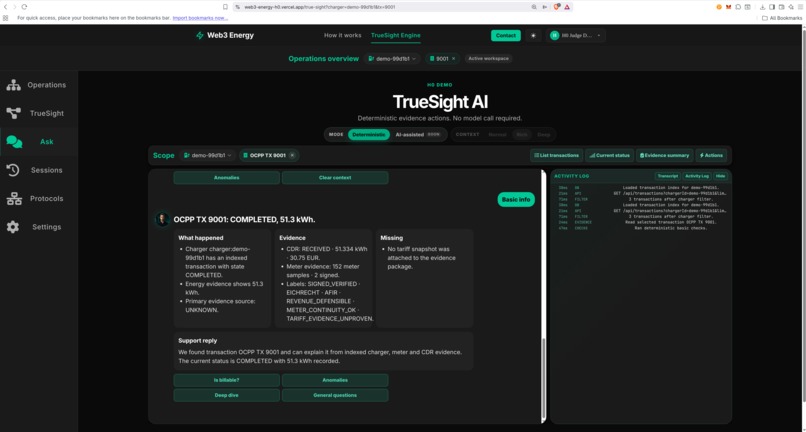
Task: Open the All Bookmarks folder
Action: (782, 18)
